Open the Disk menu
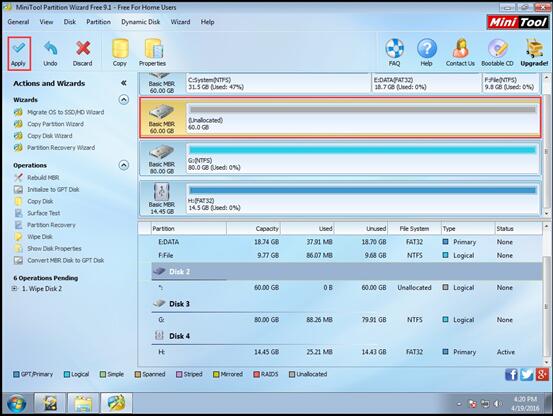 coord(70,22)
